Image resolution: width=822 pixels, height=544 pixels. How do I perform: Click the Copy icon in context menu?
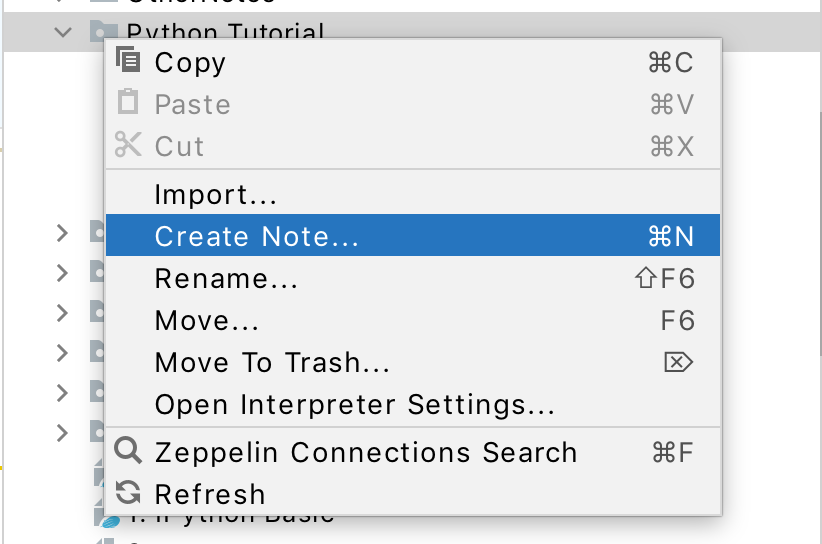coord(128,61)
